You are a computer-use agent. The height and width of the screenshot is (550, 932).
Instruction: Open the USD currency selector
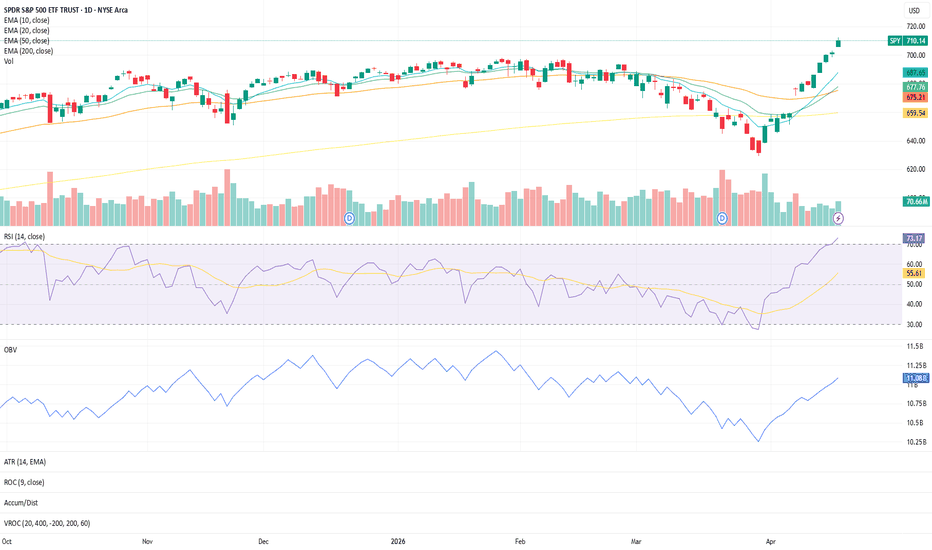[x=914, y=10]
